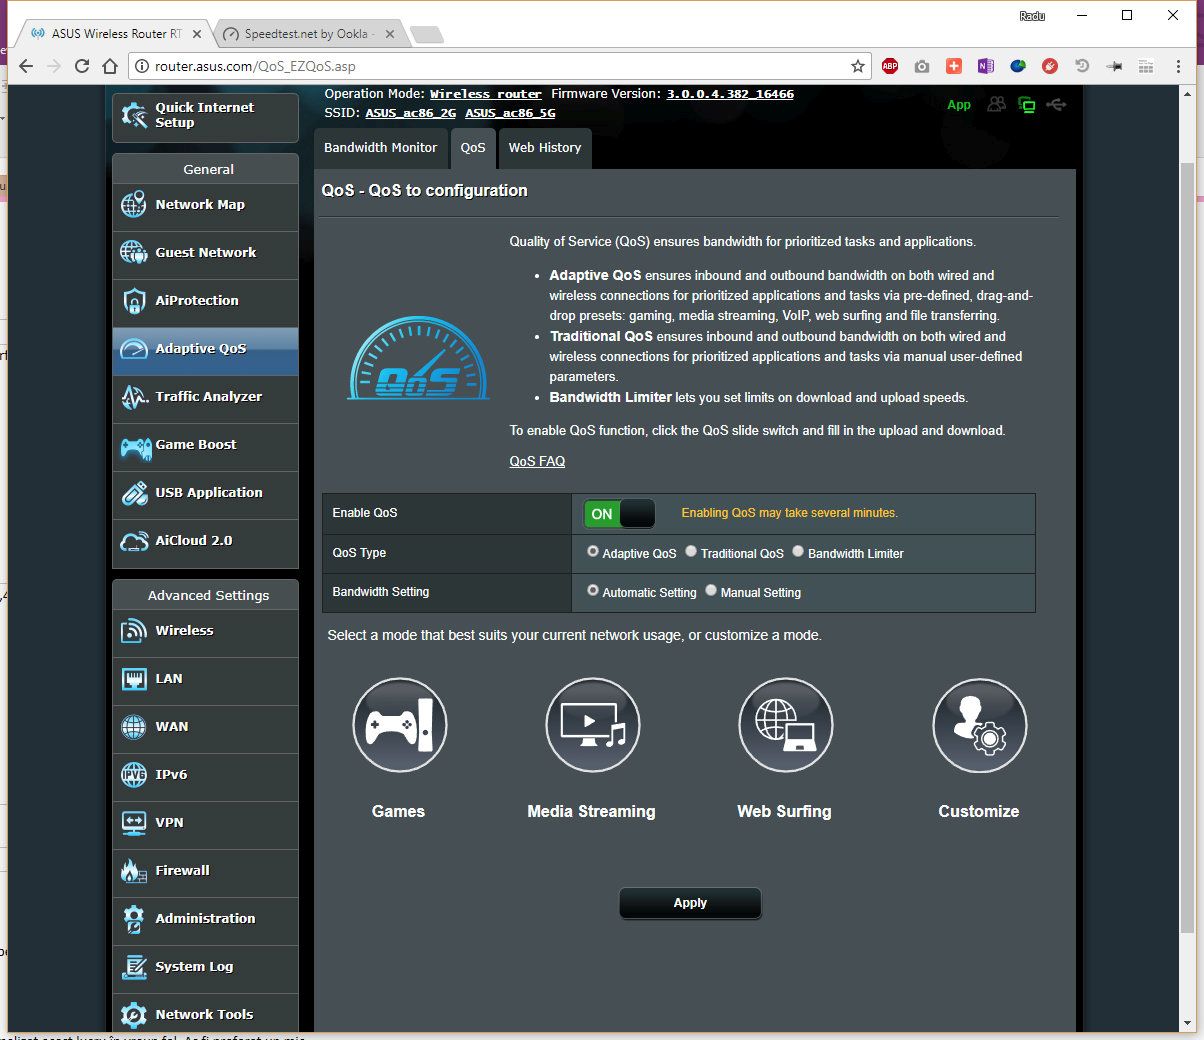Go to browser home page
This screenshot has width=1204, height=1040.
click(x=110, y=66)
